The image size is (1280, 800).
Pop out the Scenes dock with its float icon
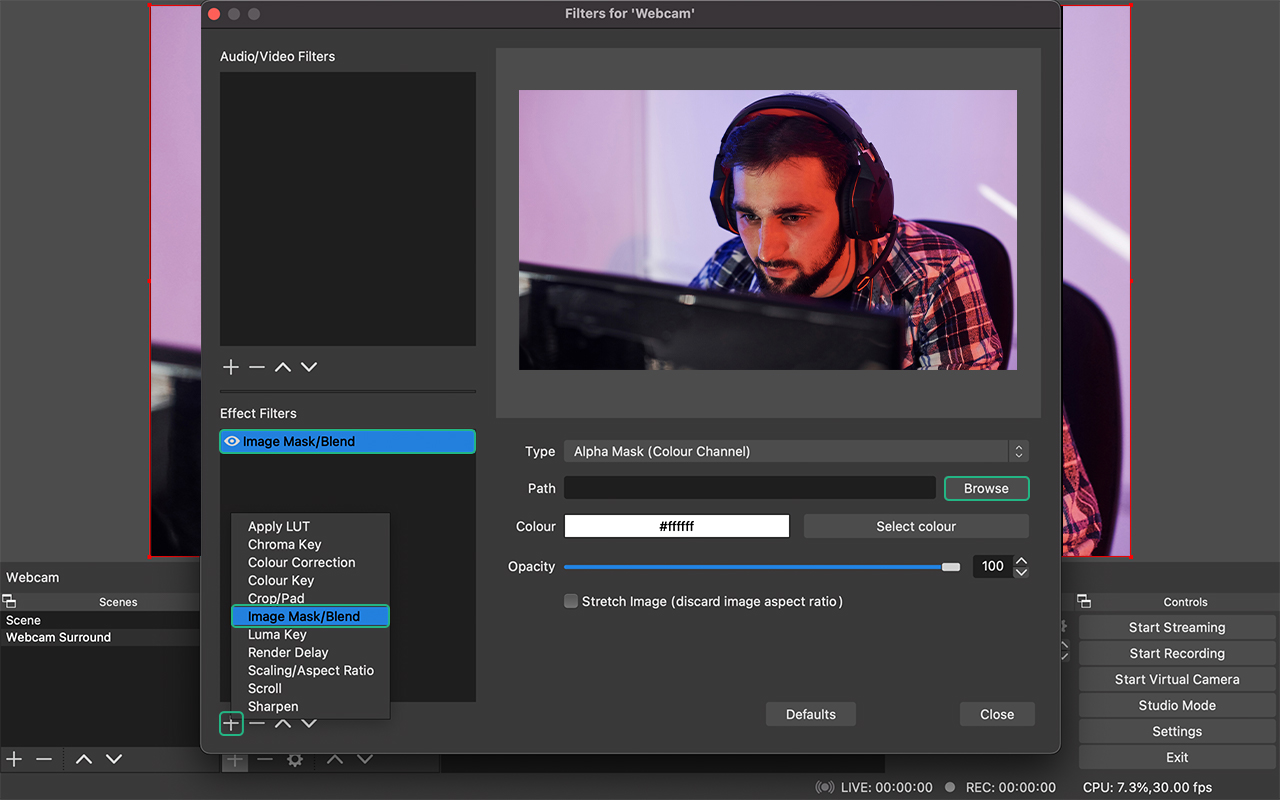pyautogui.click(x=9, y=601)
